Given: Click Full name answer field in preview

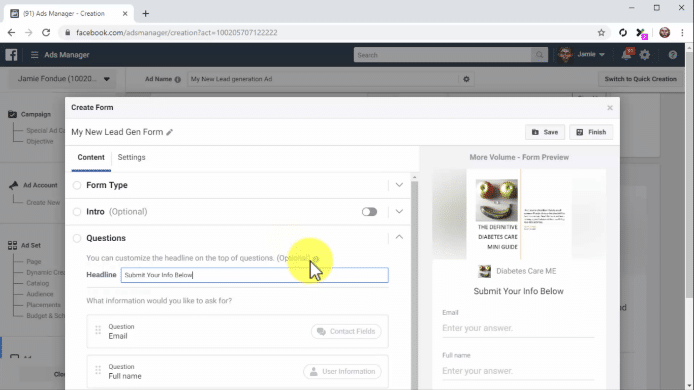Looking at the screenshot, I should pos(518,371).
